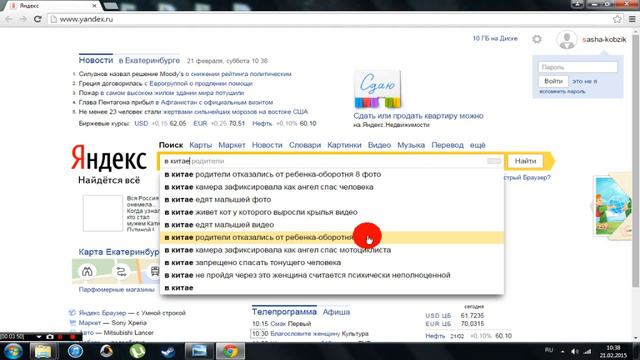Click the volume speaker tray icon
Image resolution: width=640 pixels, height=360 pixels.
(575, 351)
